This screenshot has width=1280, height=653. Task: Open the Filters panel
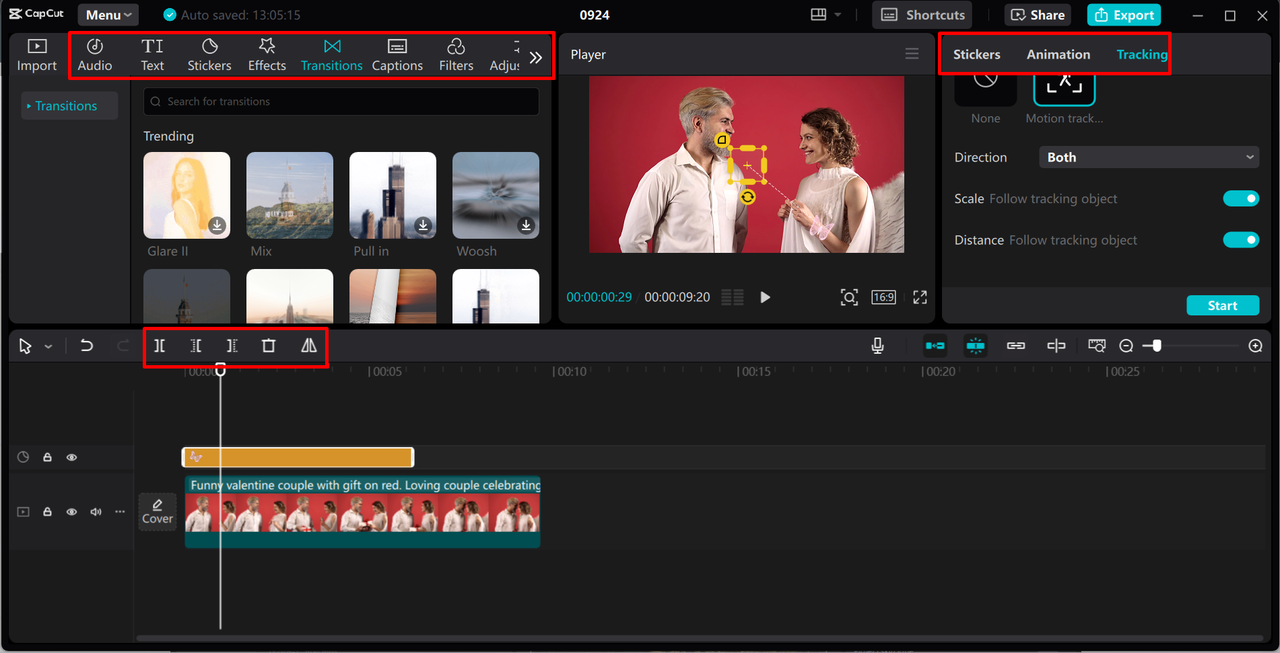[456, 55]
